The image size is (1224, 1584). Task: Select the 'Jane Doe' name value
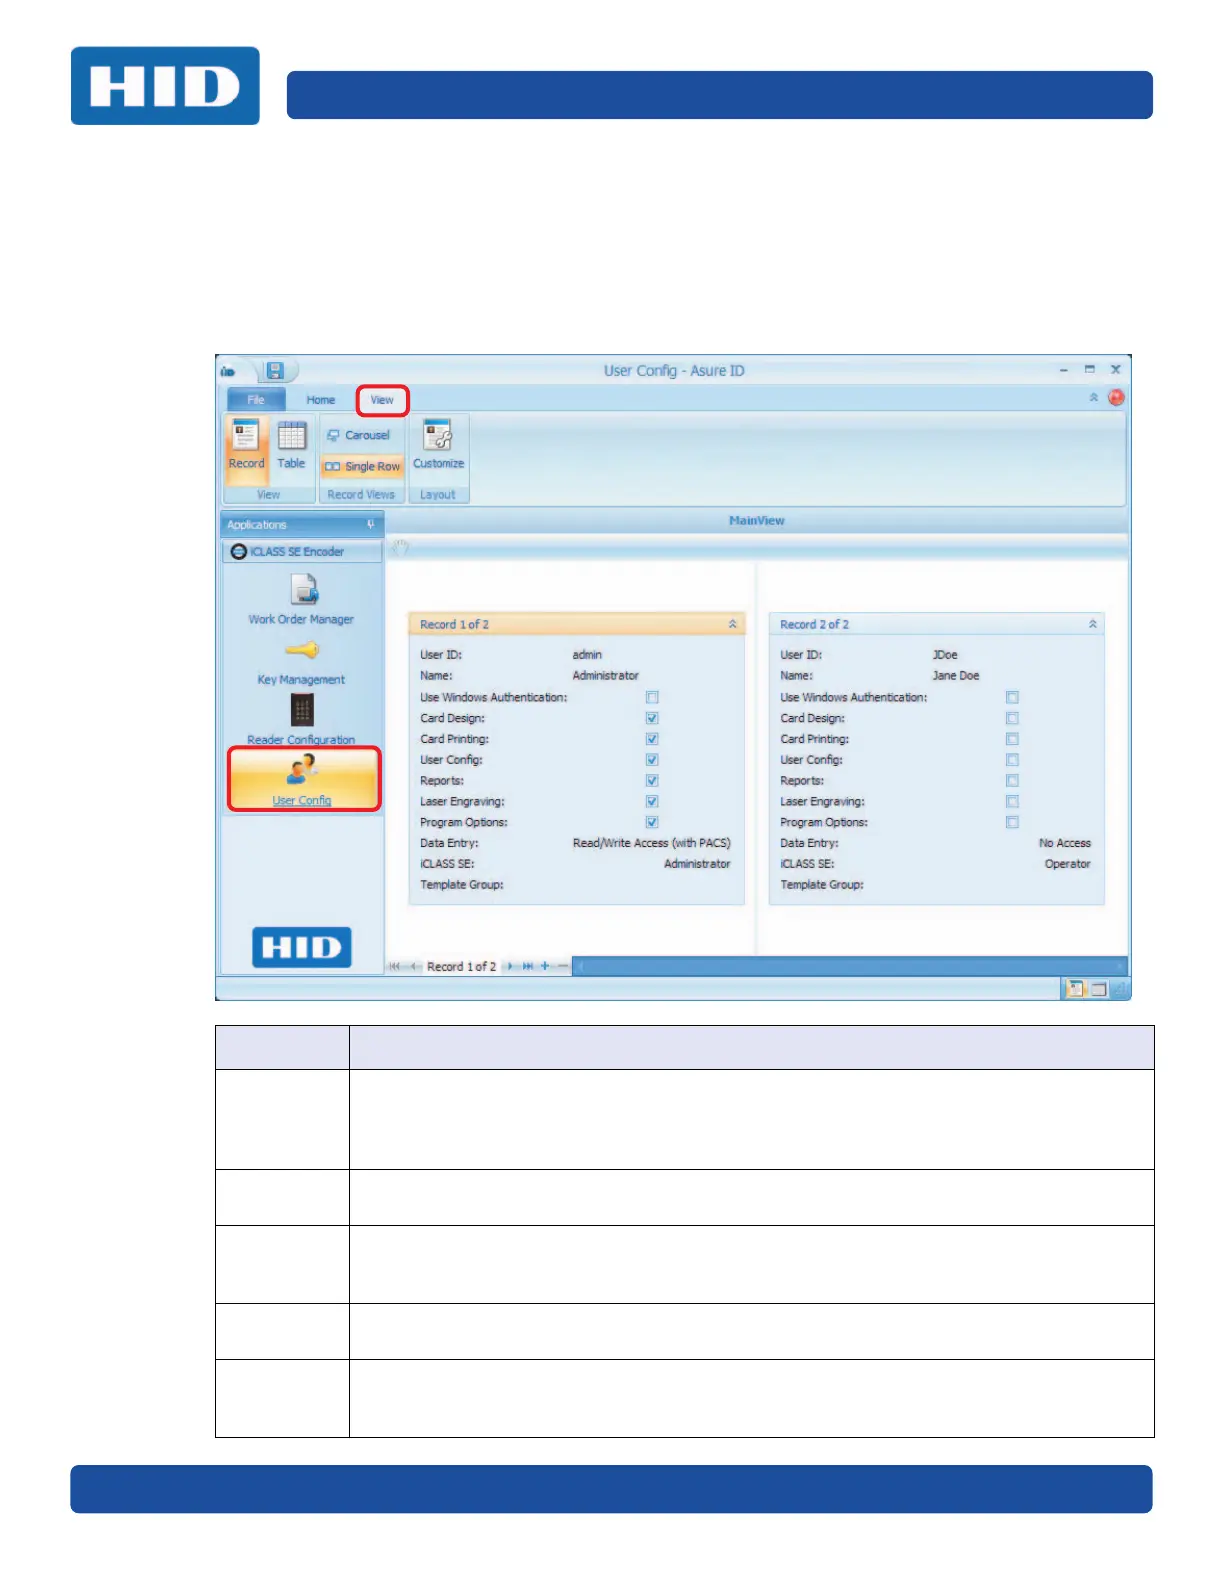(956, 677)
